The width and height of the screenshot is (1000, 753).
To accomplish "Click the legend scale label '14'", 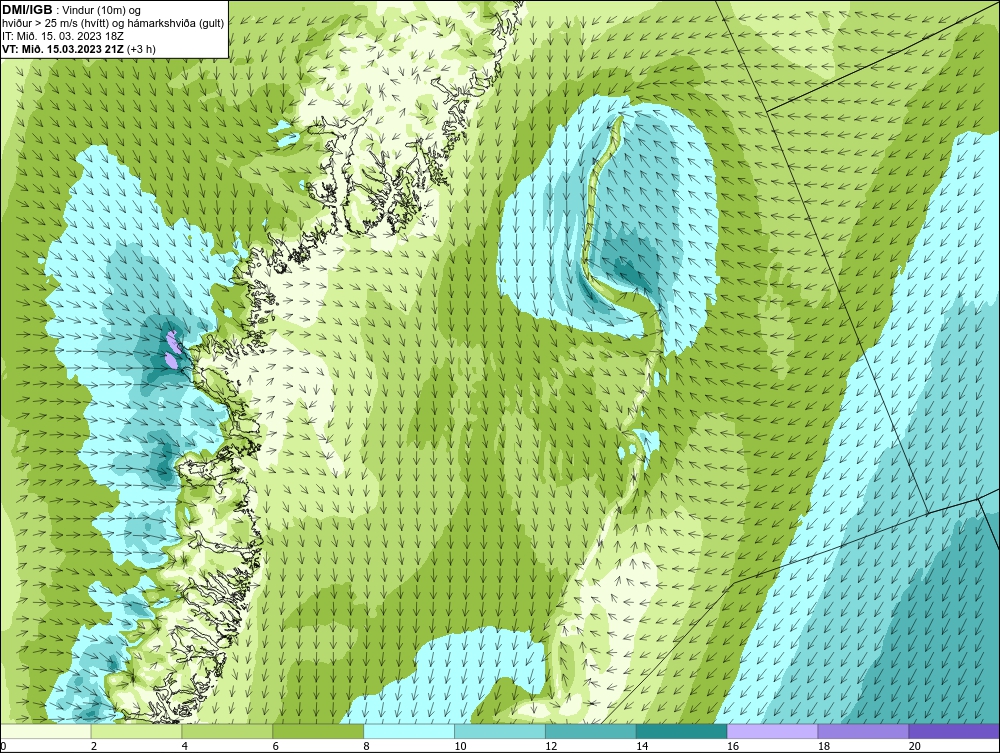I will click(x=642, y=746).
